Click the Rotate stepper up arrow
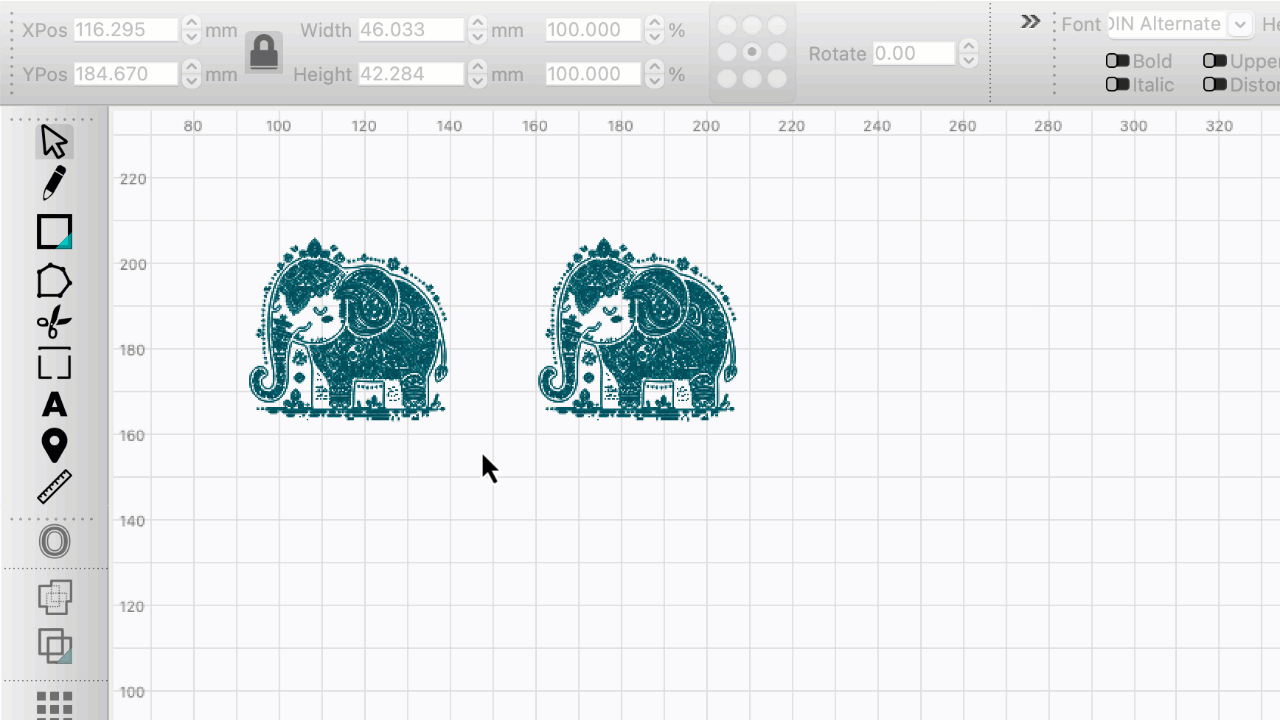1280x720 pixels. 967,46
